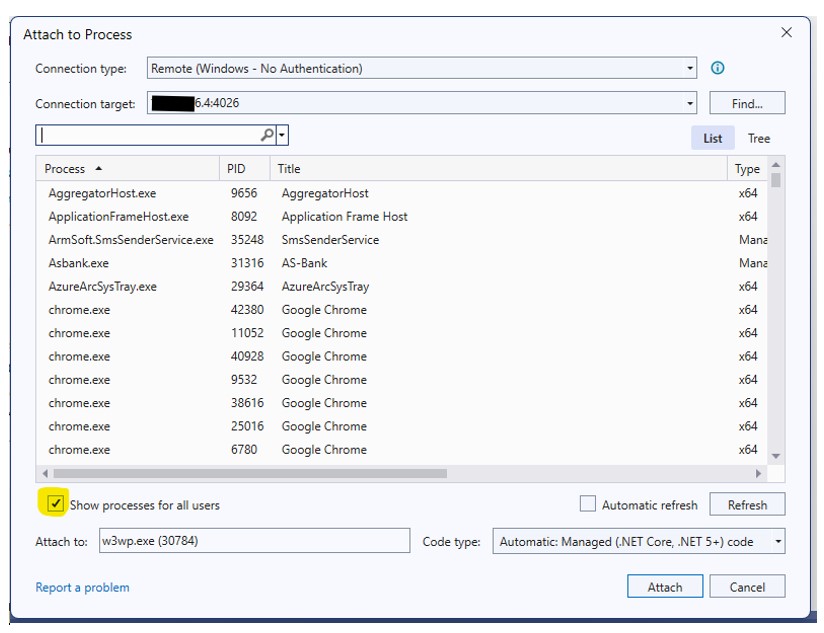Expand the Connection target dropdown
This screenshot has width=824, height=633.
point(690,103)
